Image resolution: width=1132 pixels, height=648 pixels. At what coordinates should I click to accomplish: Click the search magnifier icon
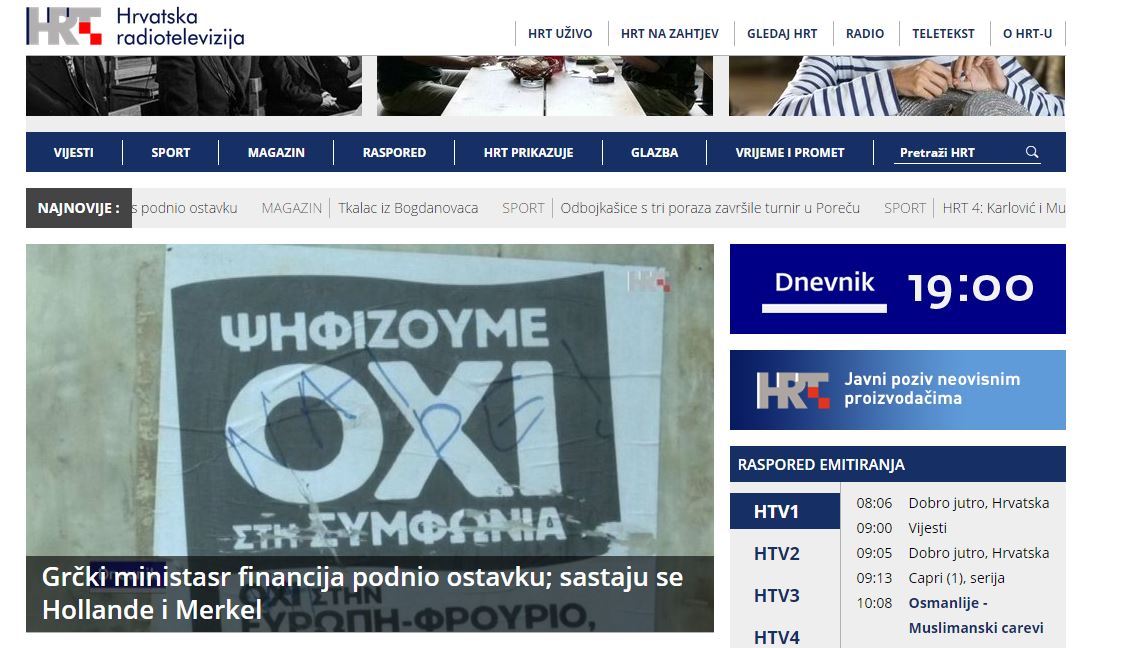1032,152
